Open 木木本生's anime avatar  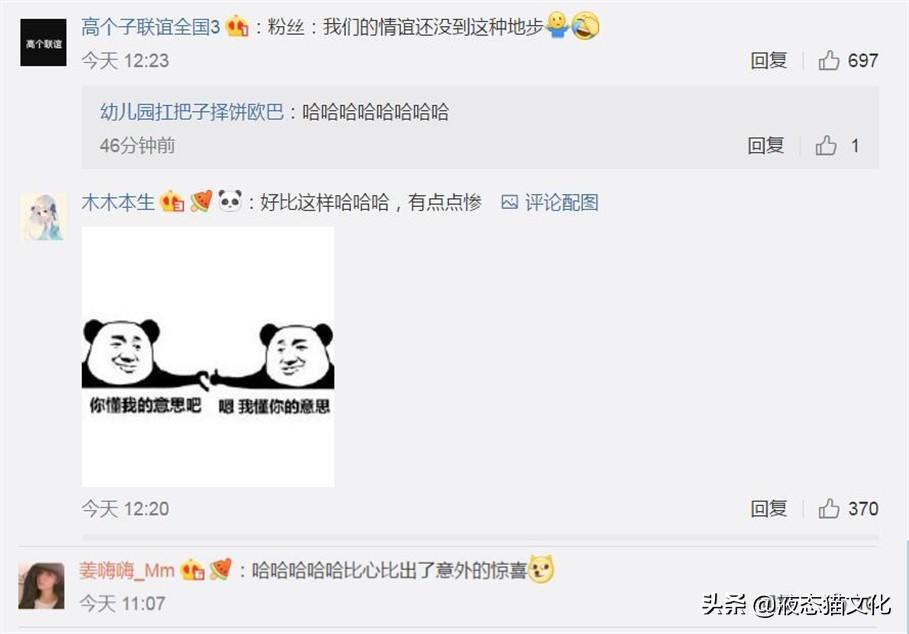click(43, 217)
